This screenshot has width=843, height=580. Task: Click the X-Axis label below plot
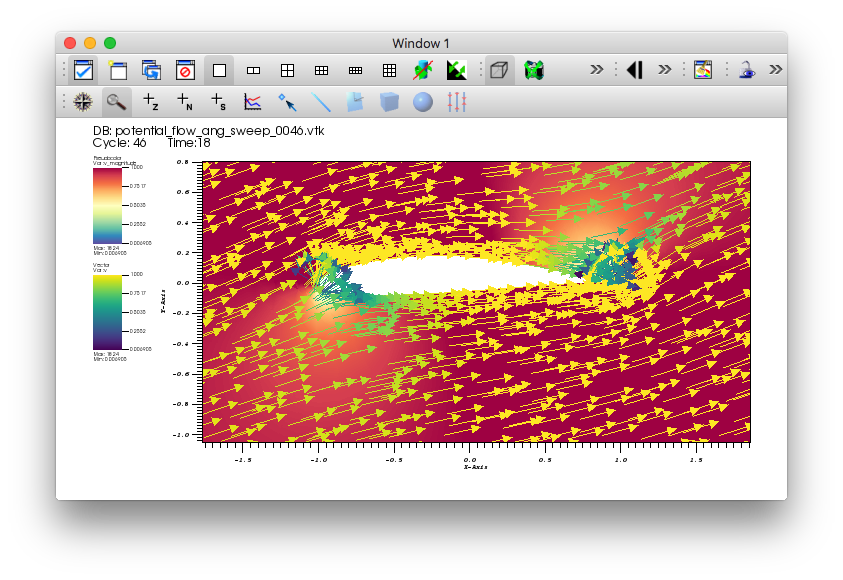pos(475,467)
